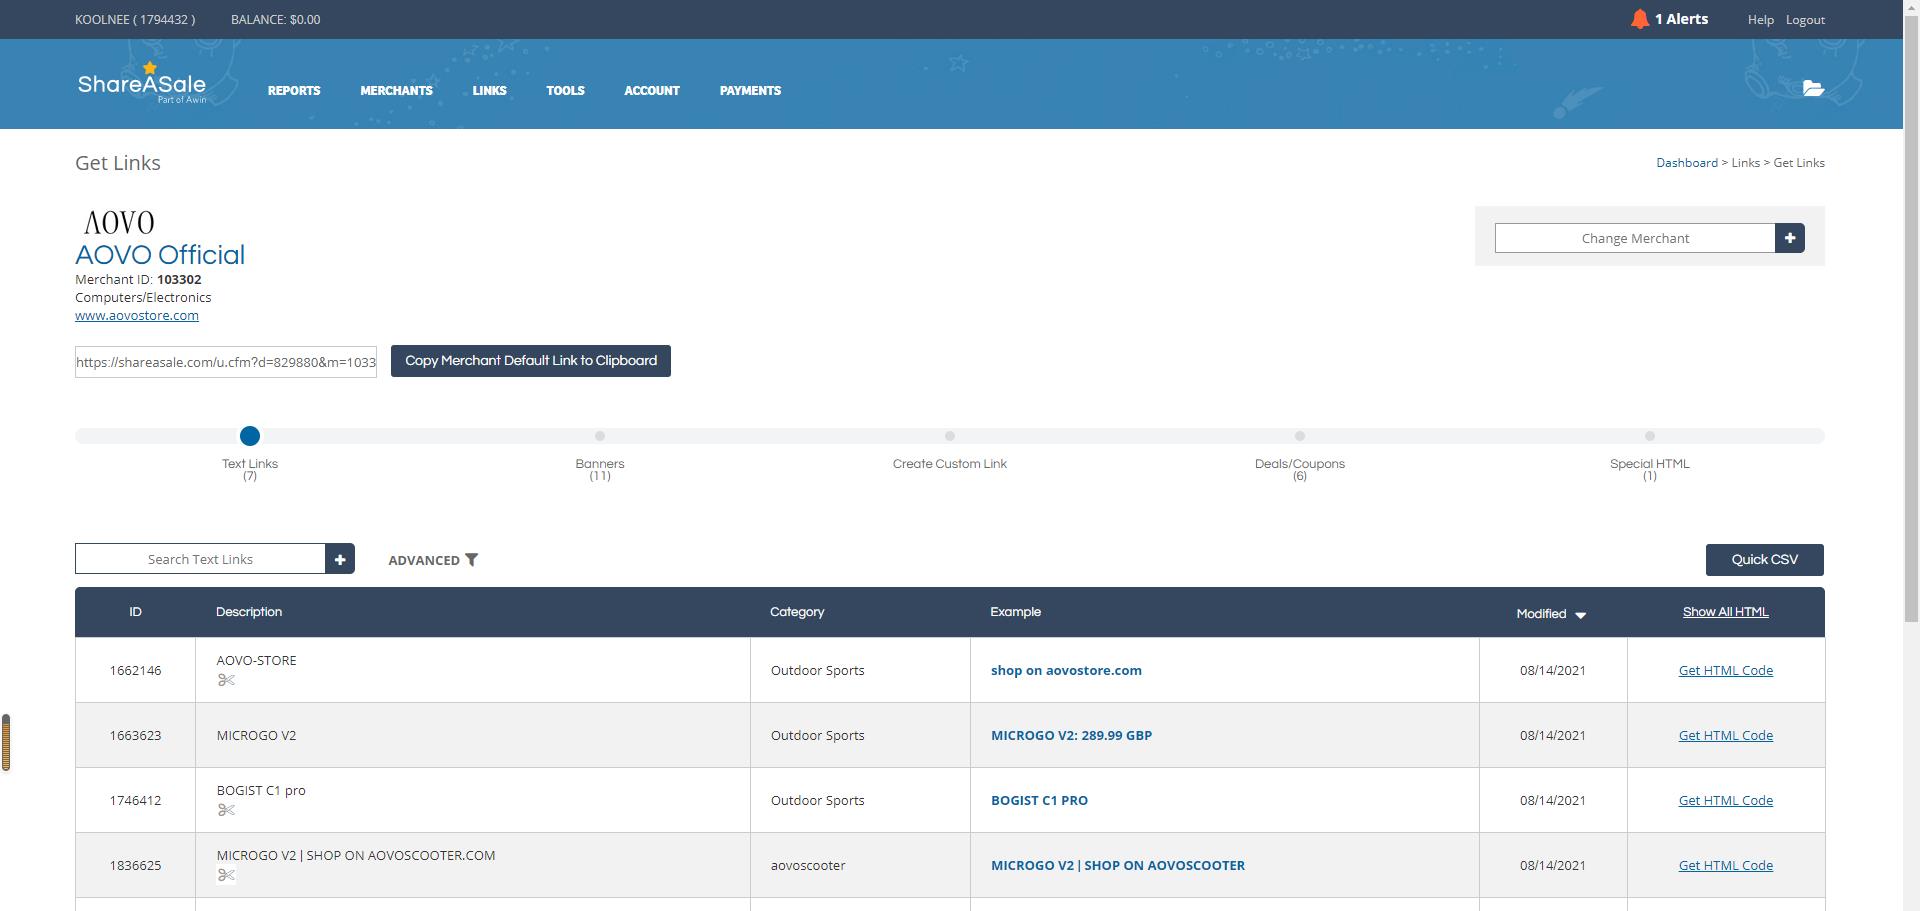The width and height of the screenshot is (1920, 911).
Task: Click the Dashboard breadcrumb link
Action: coord(1686,163)
